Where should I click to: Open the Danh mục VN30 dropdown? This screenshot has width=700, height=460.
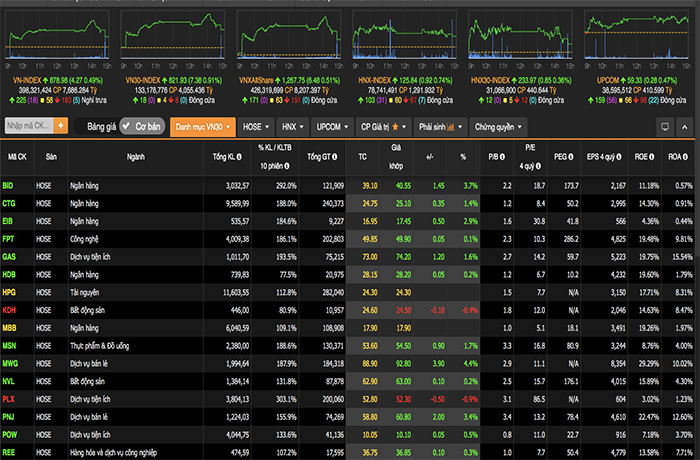pyautogui.click(x=204, y=127)
